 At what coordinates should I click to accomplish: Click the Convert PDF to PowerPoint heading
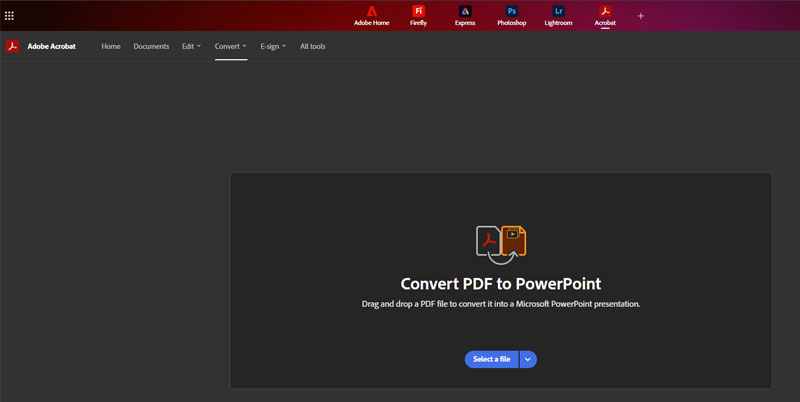(501, 284)
